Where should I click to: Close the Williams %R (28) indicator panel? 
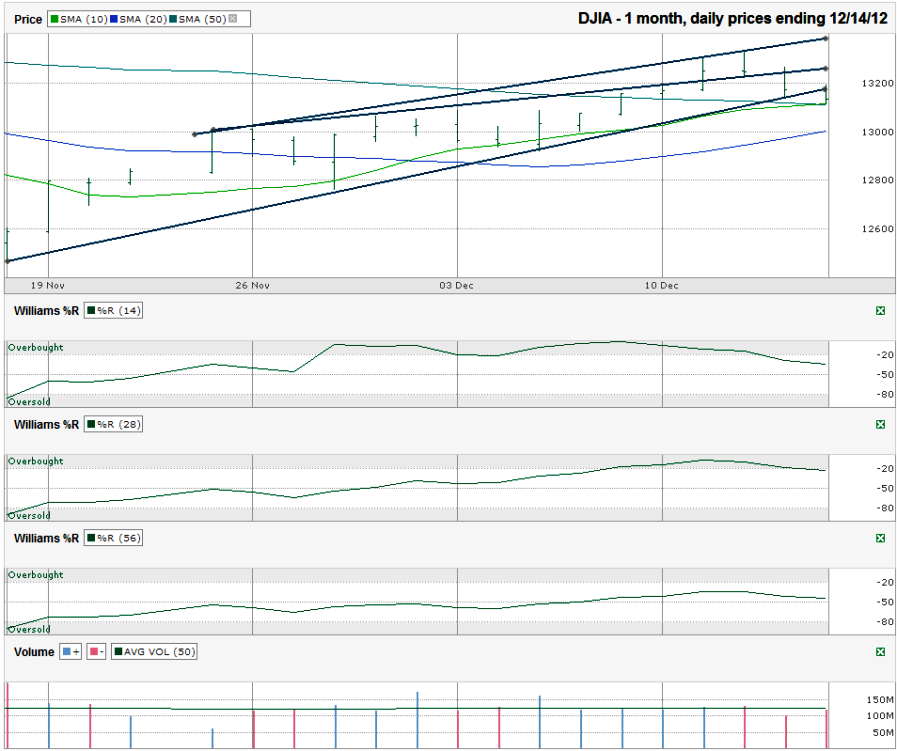[x=880, y=424]
